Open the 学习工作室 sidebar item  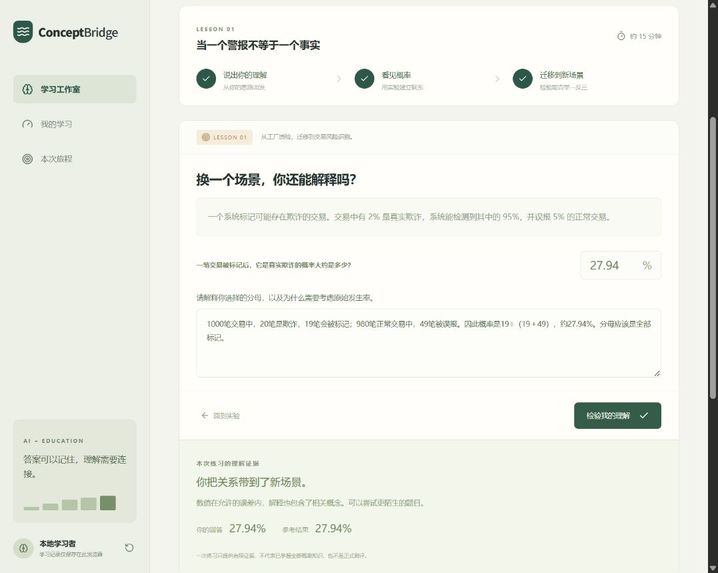pyautogui.click(x=75, y=89)
